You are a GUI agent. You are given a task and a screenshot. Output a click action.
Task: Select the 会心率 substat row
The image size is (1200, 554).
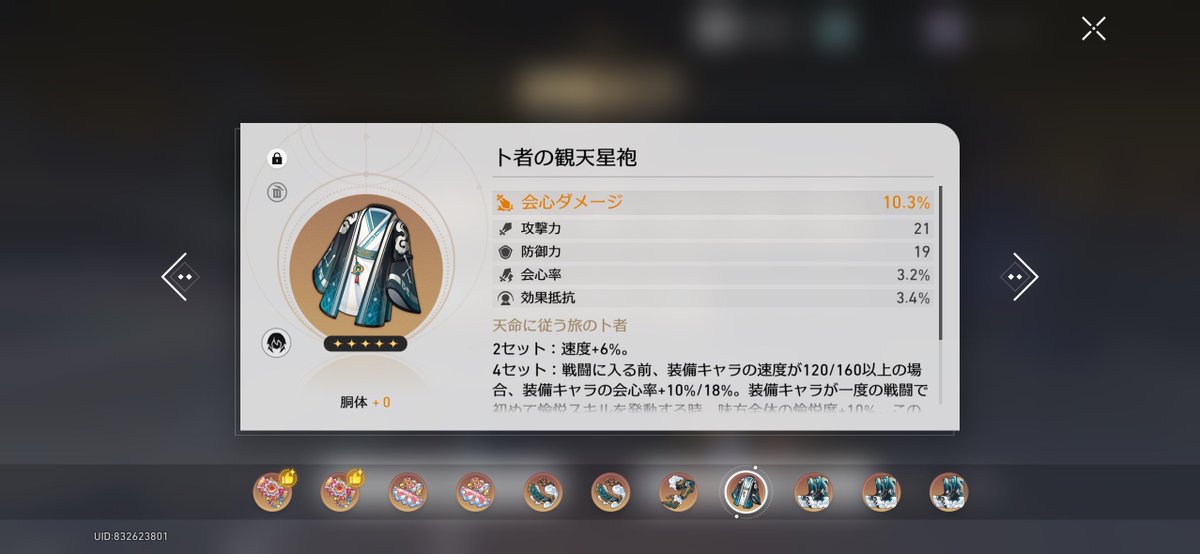(x=713, y=275)
